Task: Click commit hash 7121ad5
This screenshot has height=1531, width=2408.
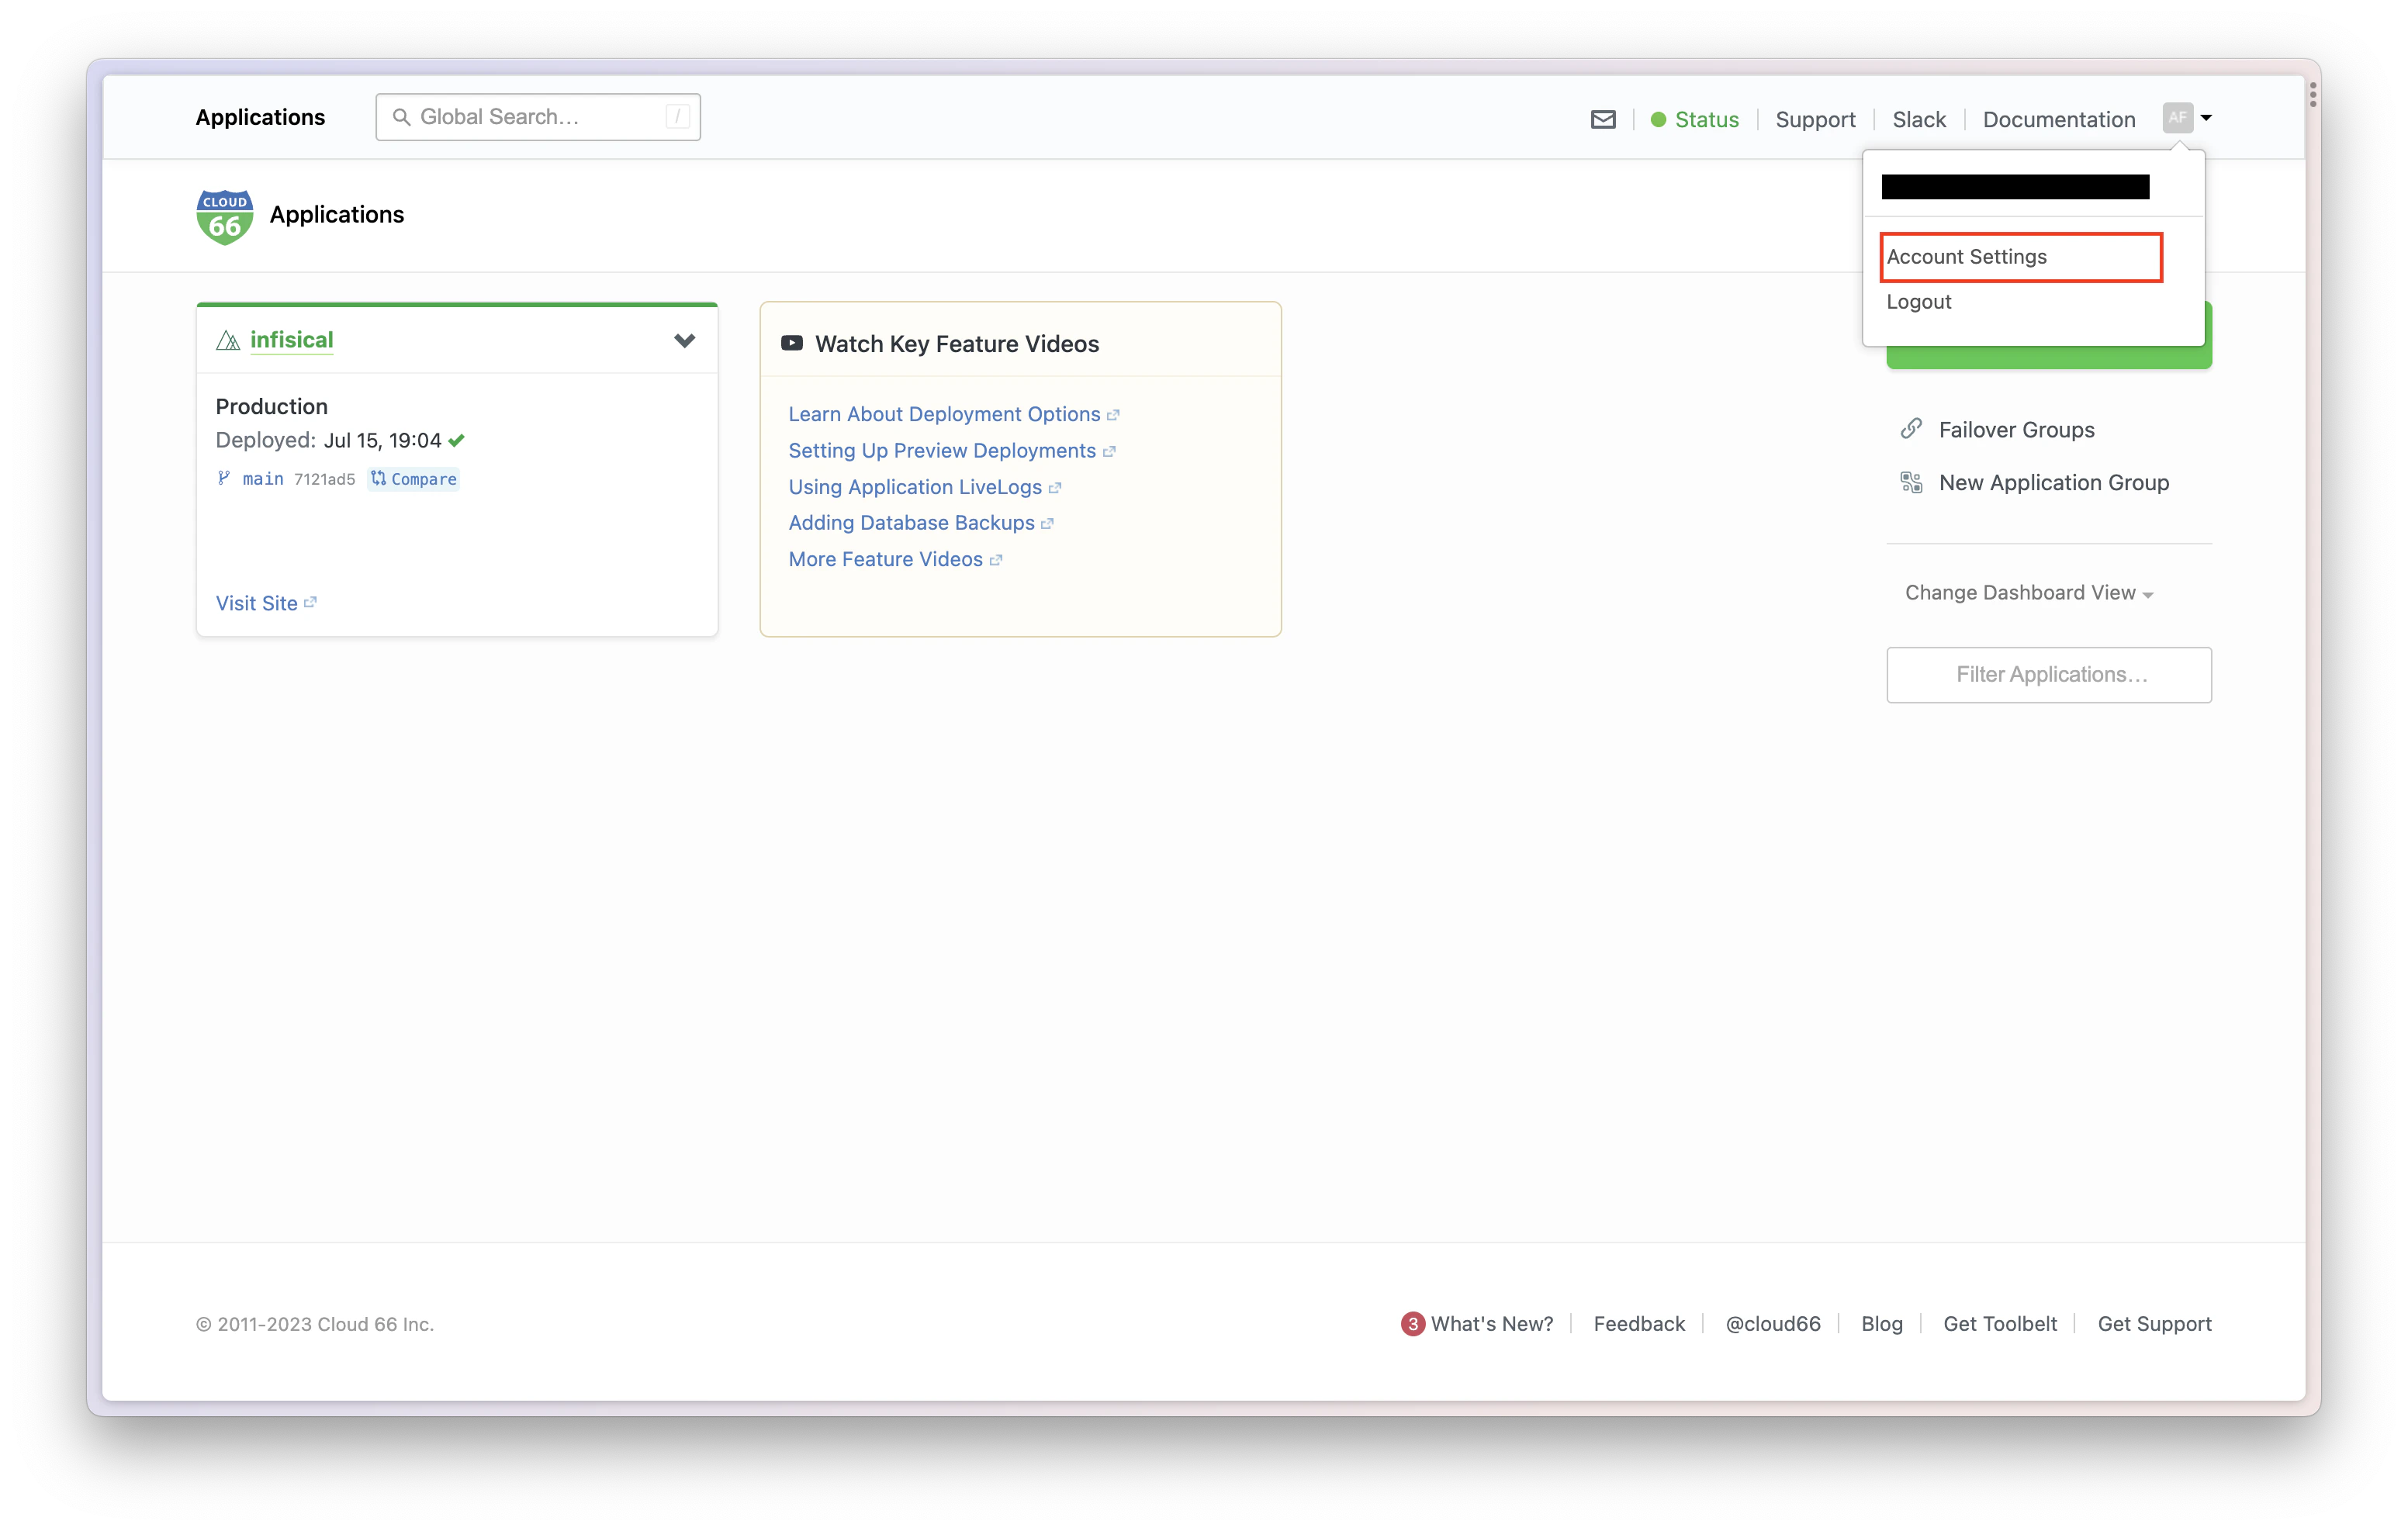Action: pyautogui.click(x=324, y=479)
